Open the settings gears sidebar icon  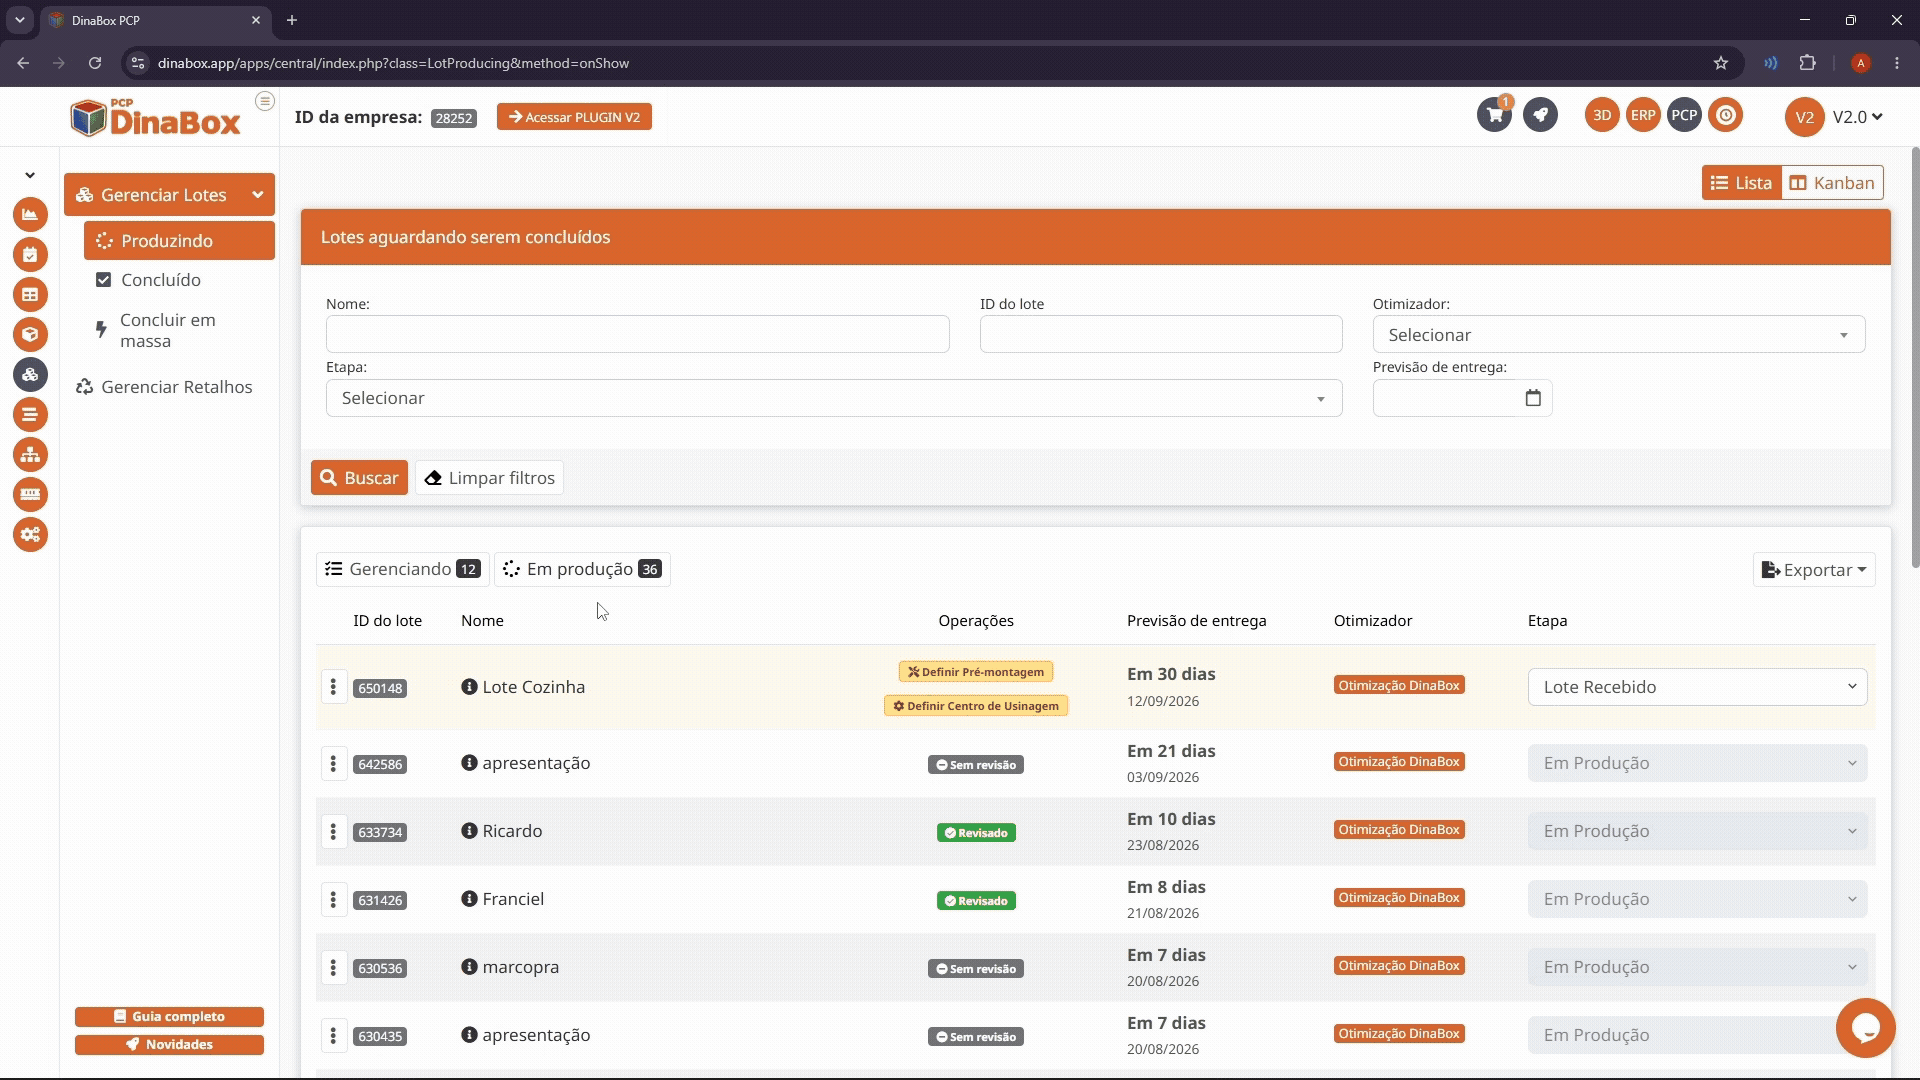point(30,534)
